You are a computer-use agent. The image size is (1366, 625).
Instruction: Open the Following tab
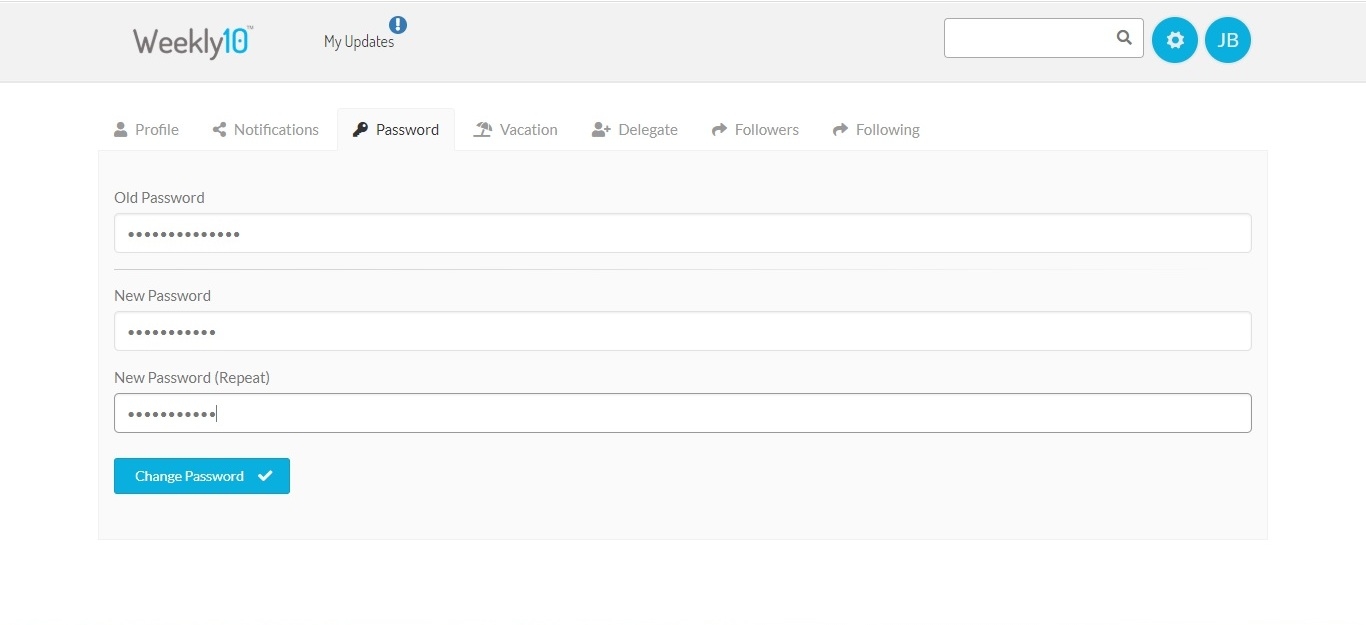tap(887, 129)
